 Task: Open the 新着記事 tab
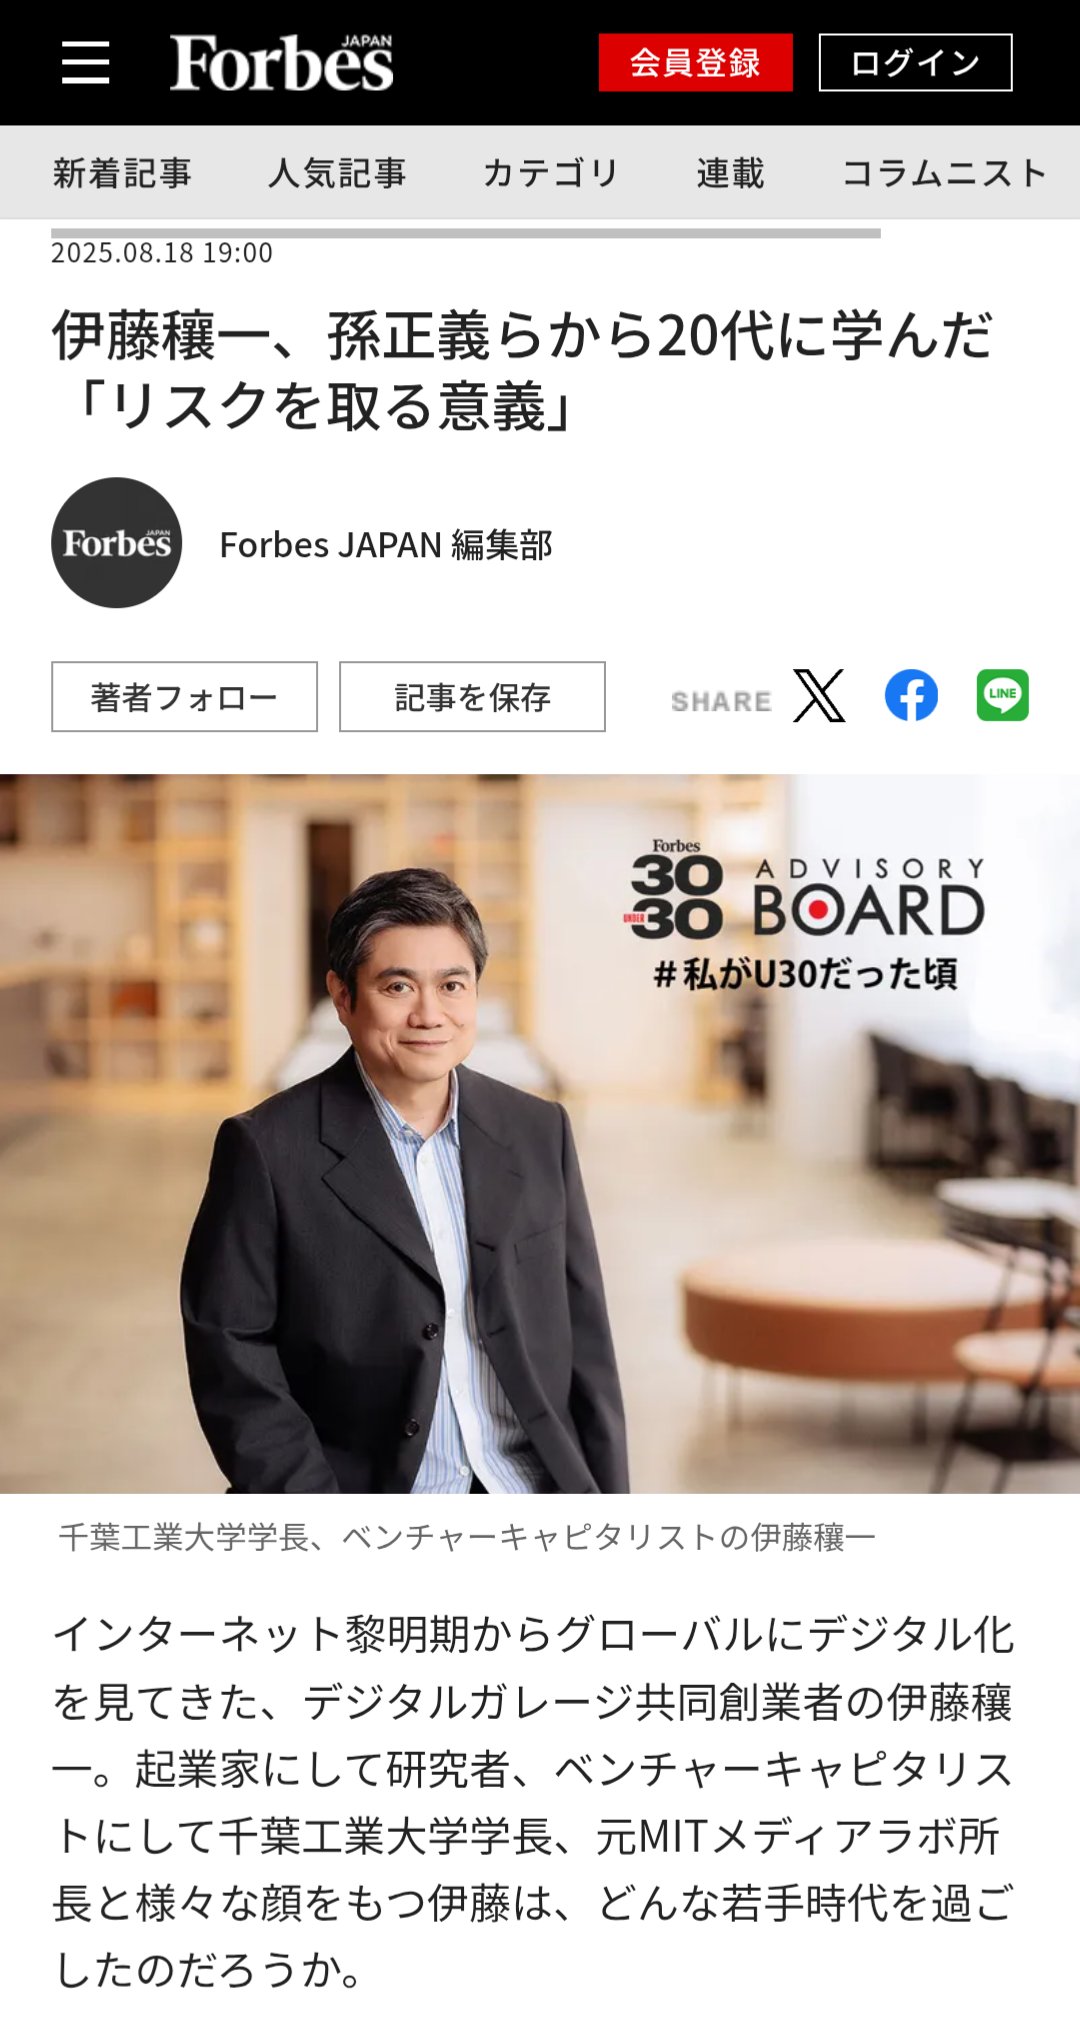[122, 173]
